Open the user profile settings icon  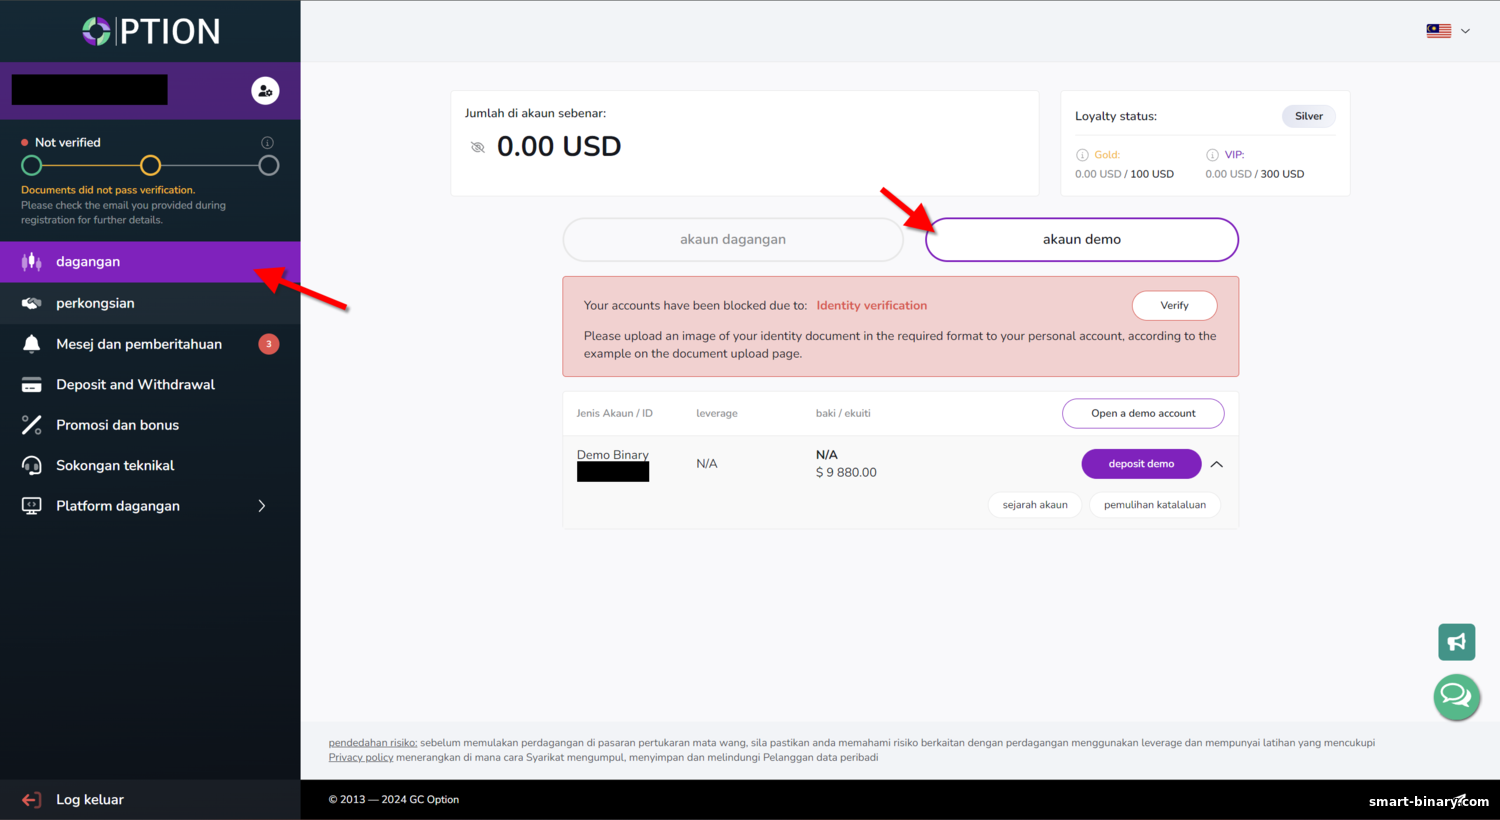[265, 91]
